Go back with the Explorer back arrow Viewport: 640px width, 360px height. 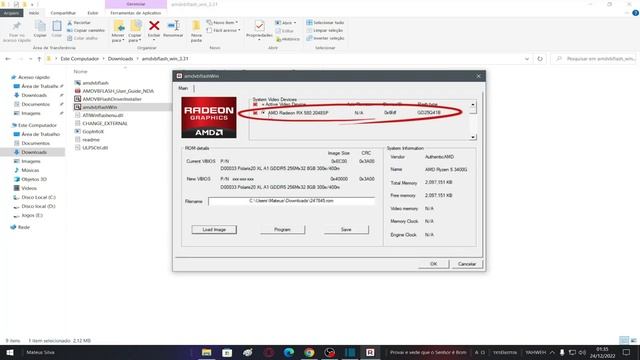coord(8,59)
